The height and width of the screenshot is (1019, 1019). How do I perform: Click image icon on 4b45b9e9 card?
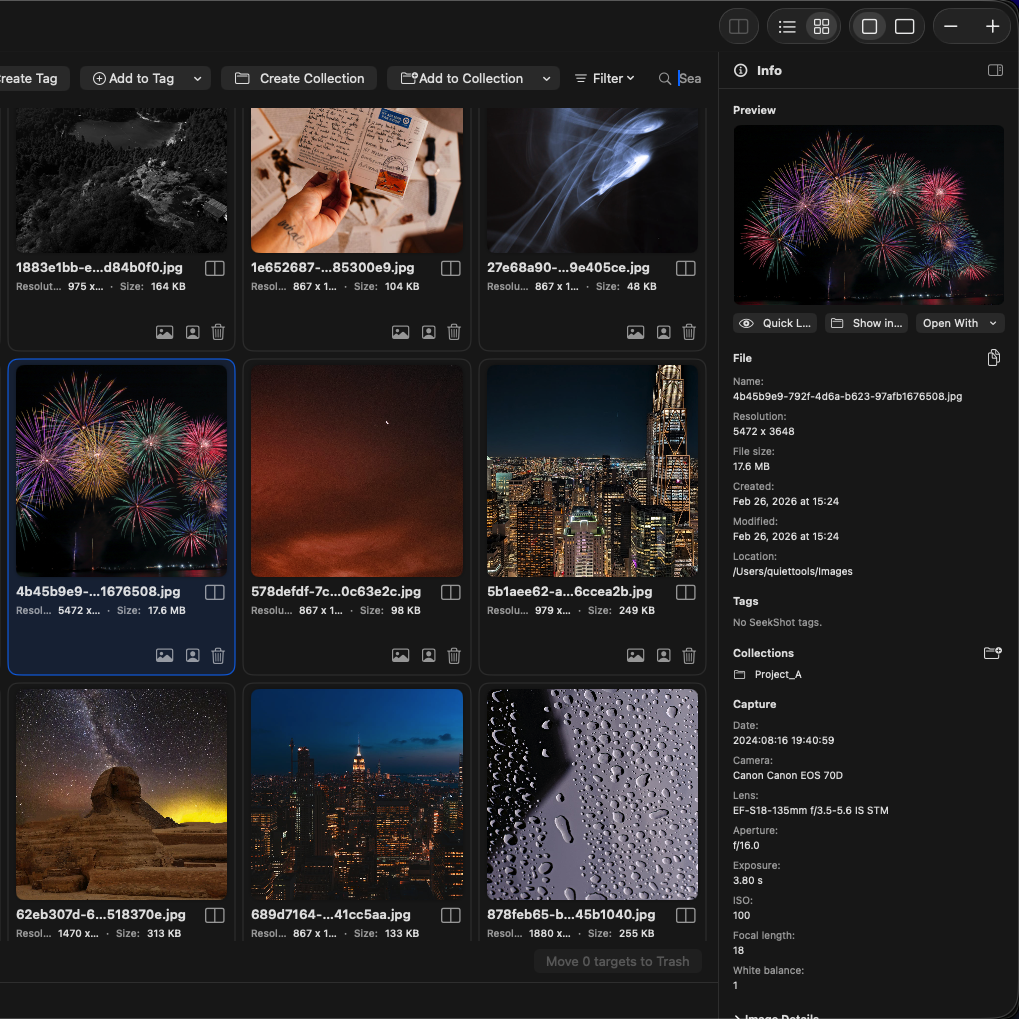[x=164, y=655]
